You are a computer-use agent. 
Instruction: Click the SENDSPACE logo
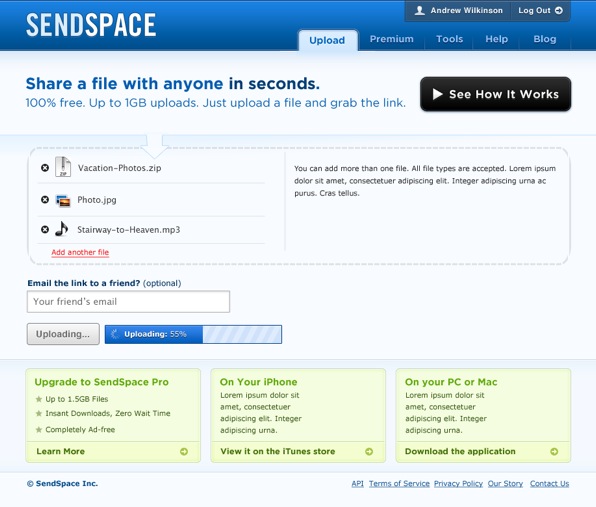pyautogui.click(x=91, y=25)
